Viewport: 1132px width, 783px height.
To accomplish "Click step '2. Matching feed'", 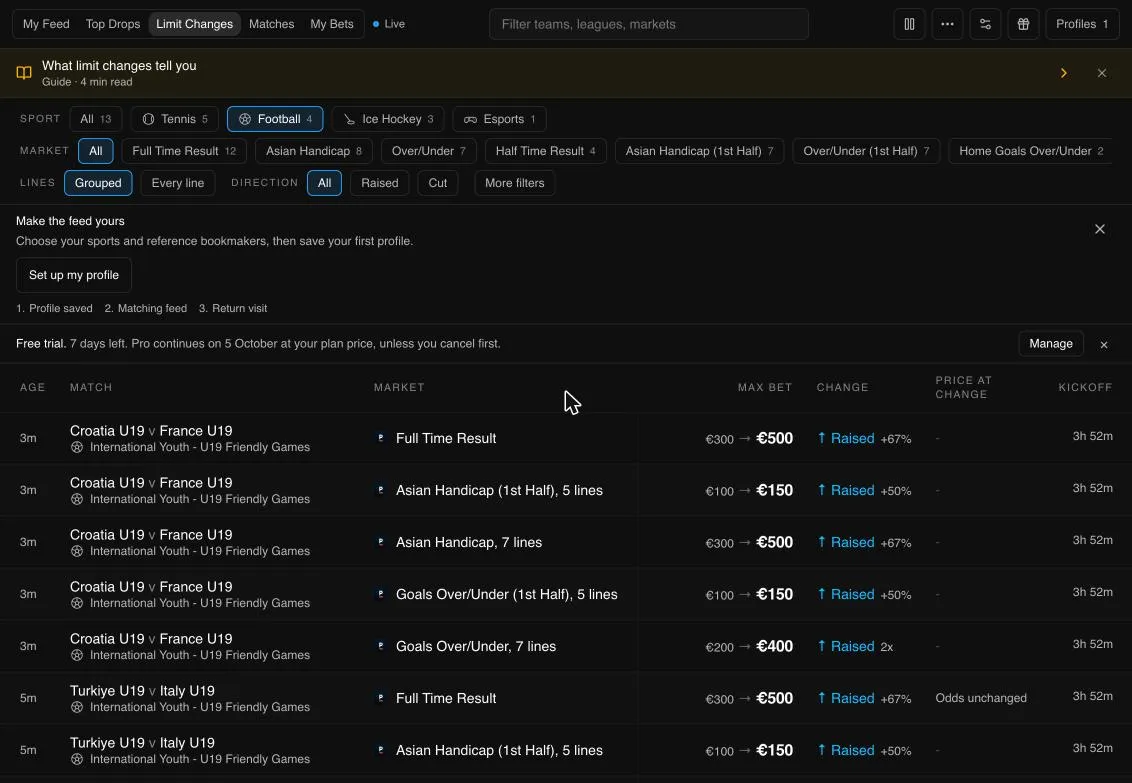I will 145,308.
